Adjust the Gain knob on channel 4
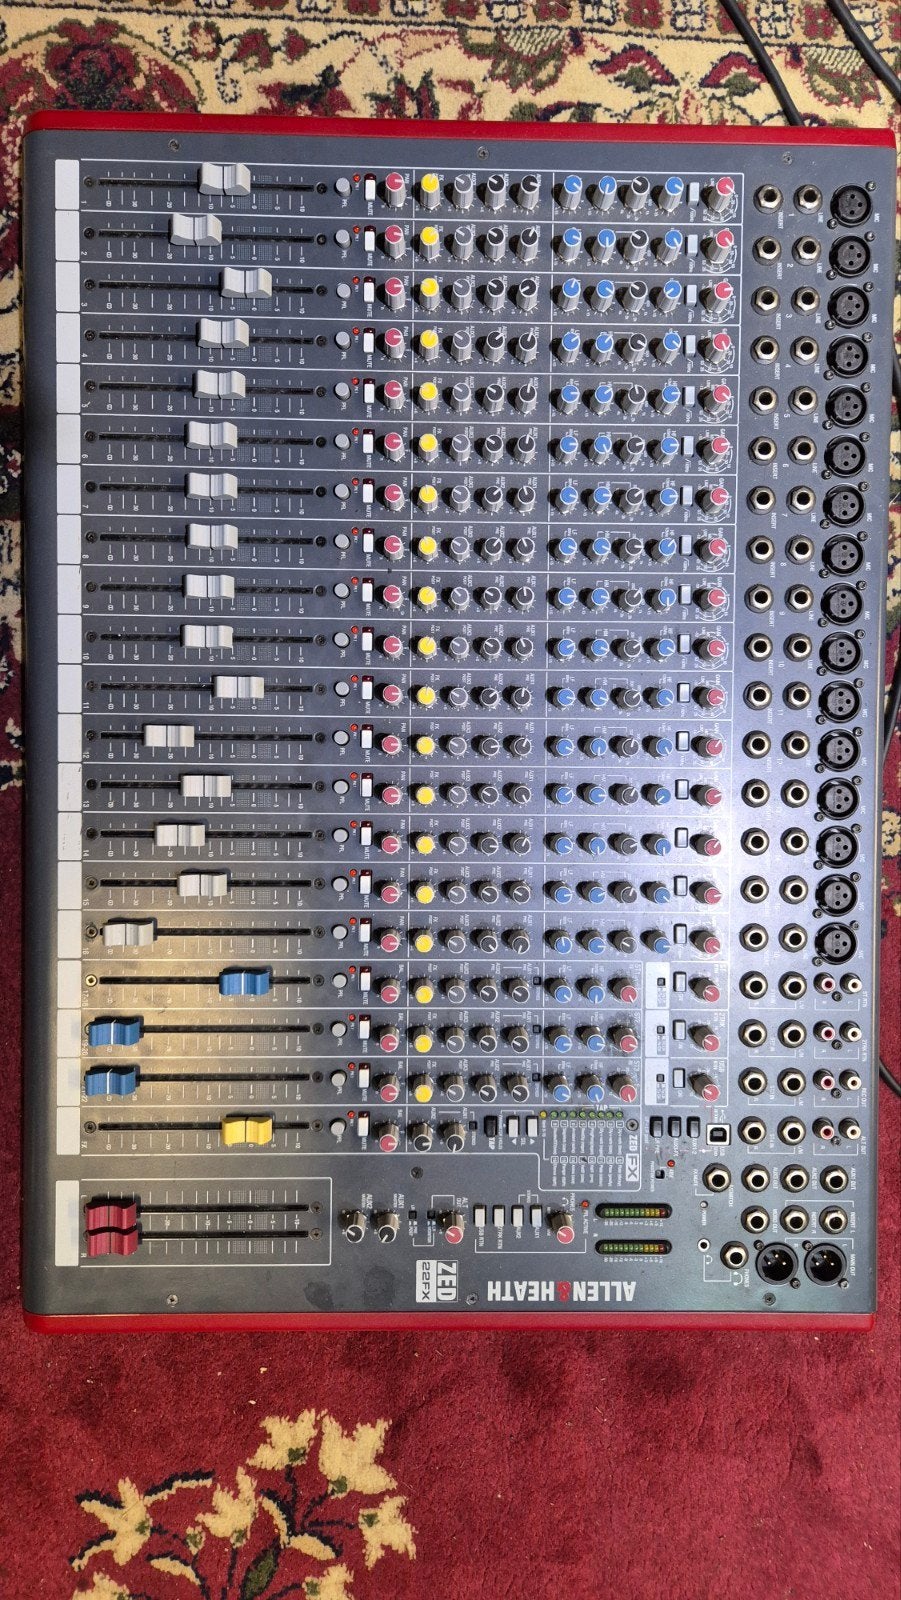901x1600 pixels. (719, 346)
